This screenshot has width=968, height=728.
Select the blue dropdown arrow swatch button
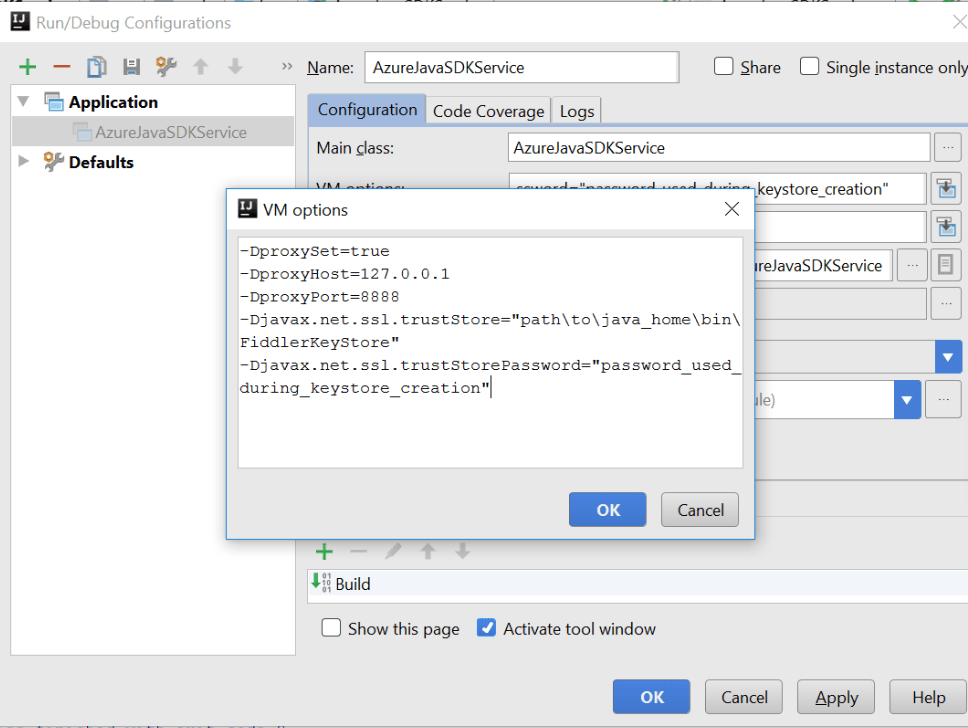point(948,357)
